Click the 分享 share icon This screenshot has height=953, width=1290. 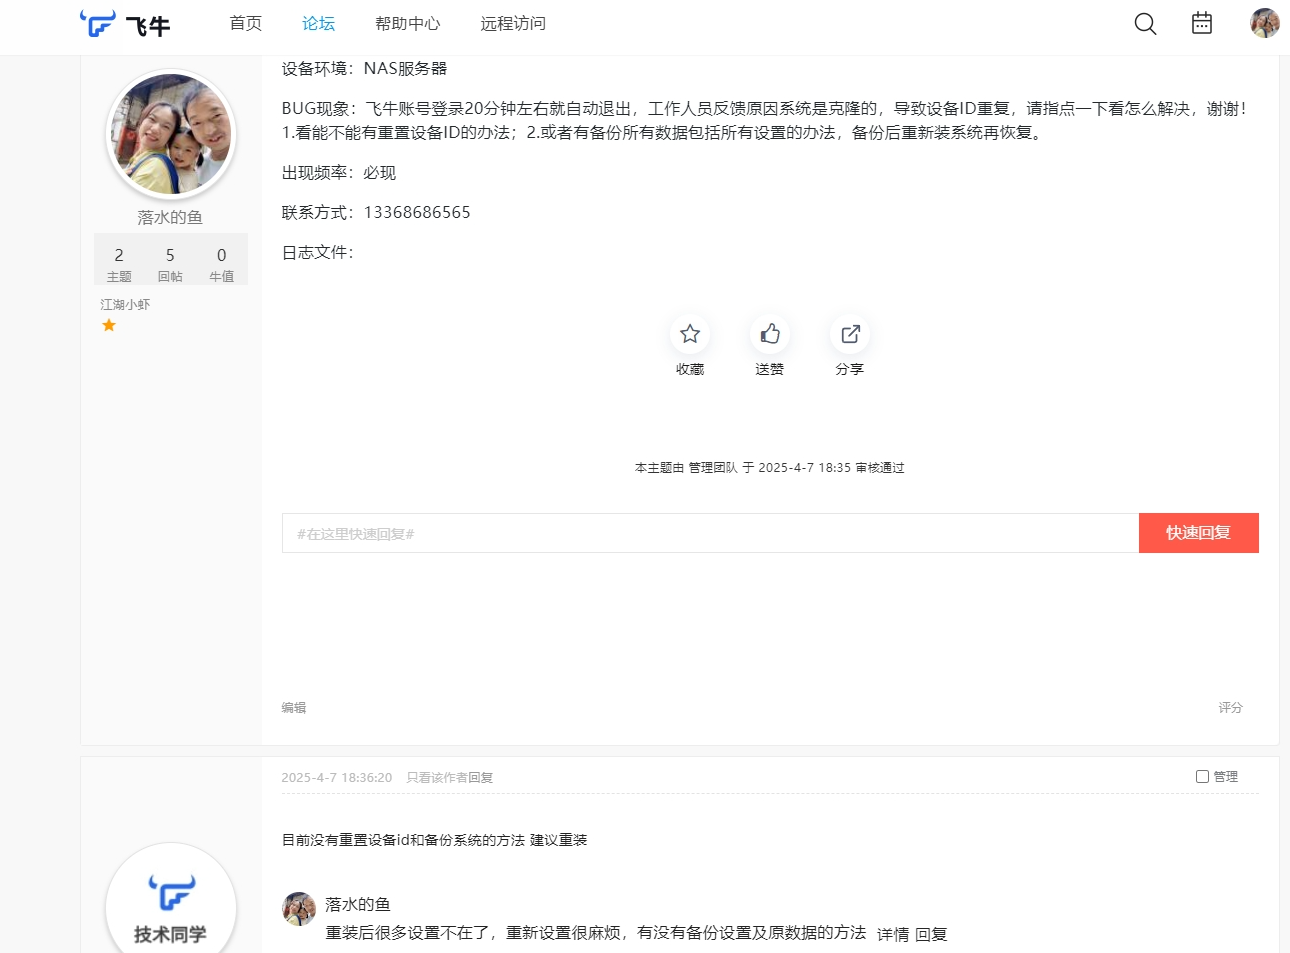tap(850, 334)
